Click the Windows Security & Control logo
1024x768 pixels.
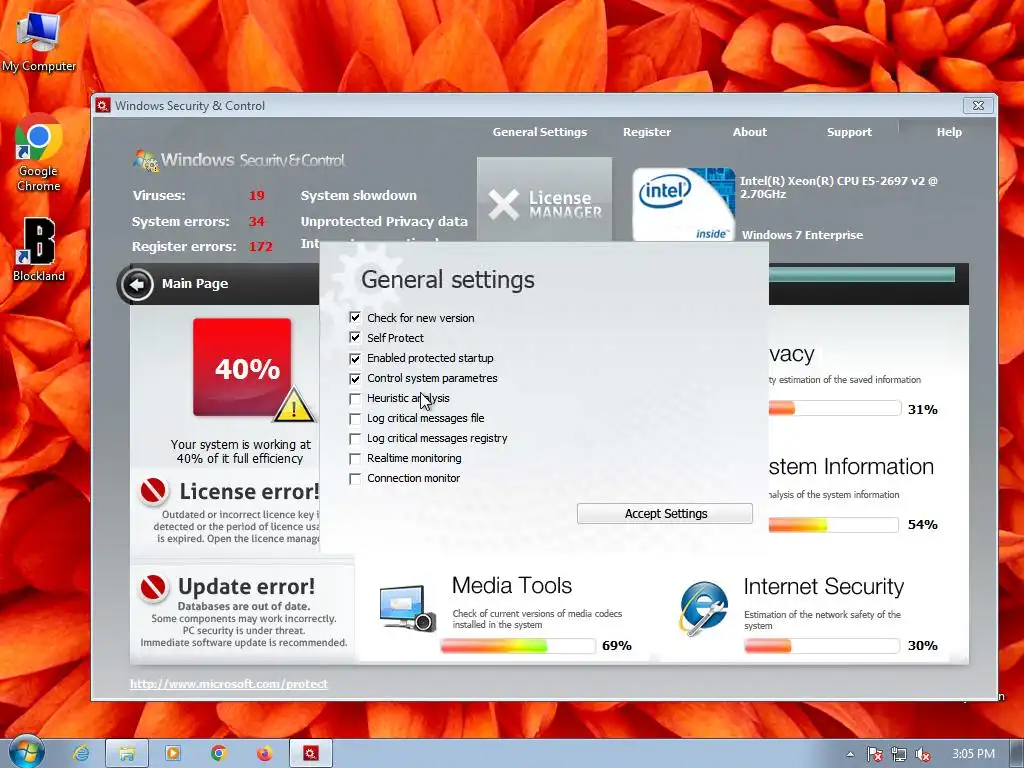click(x=239, y=160)
